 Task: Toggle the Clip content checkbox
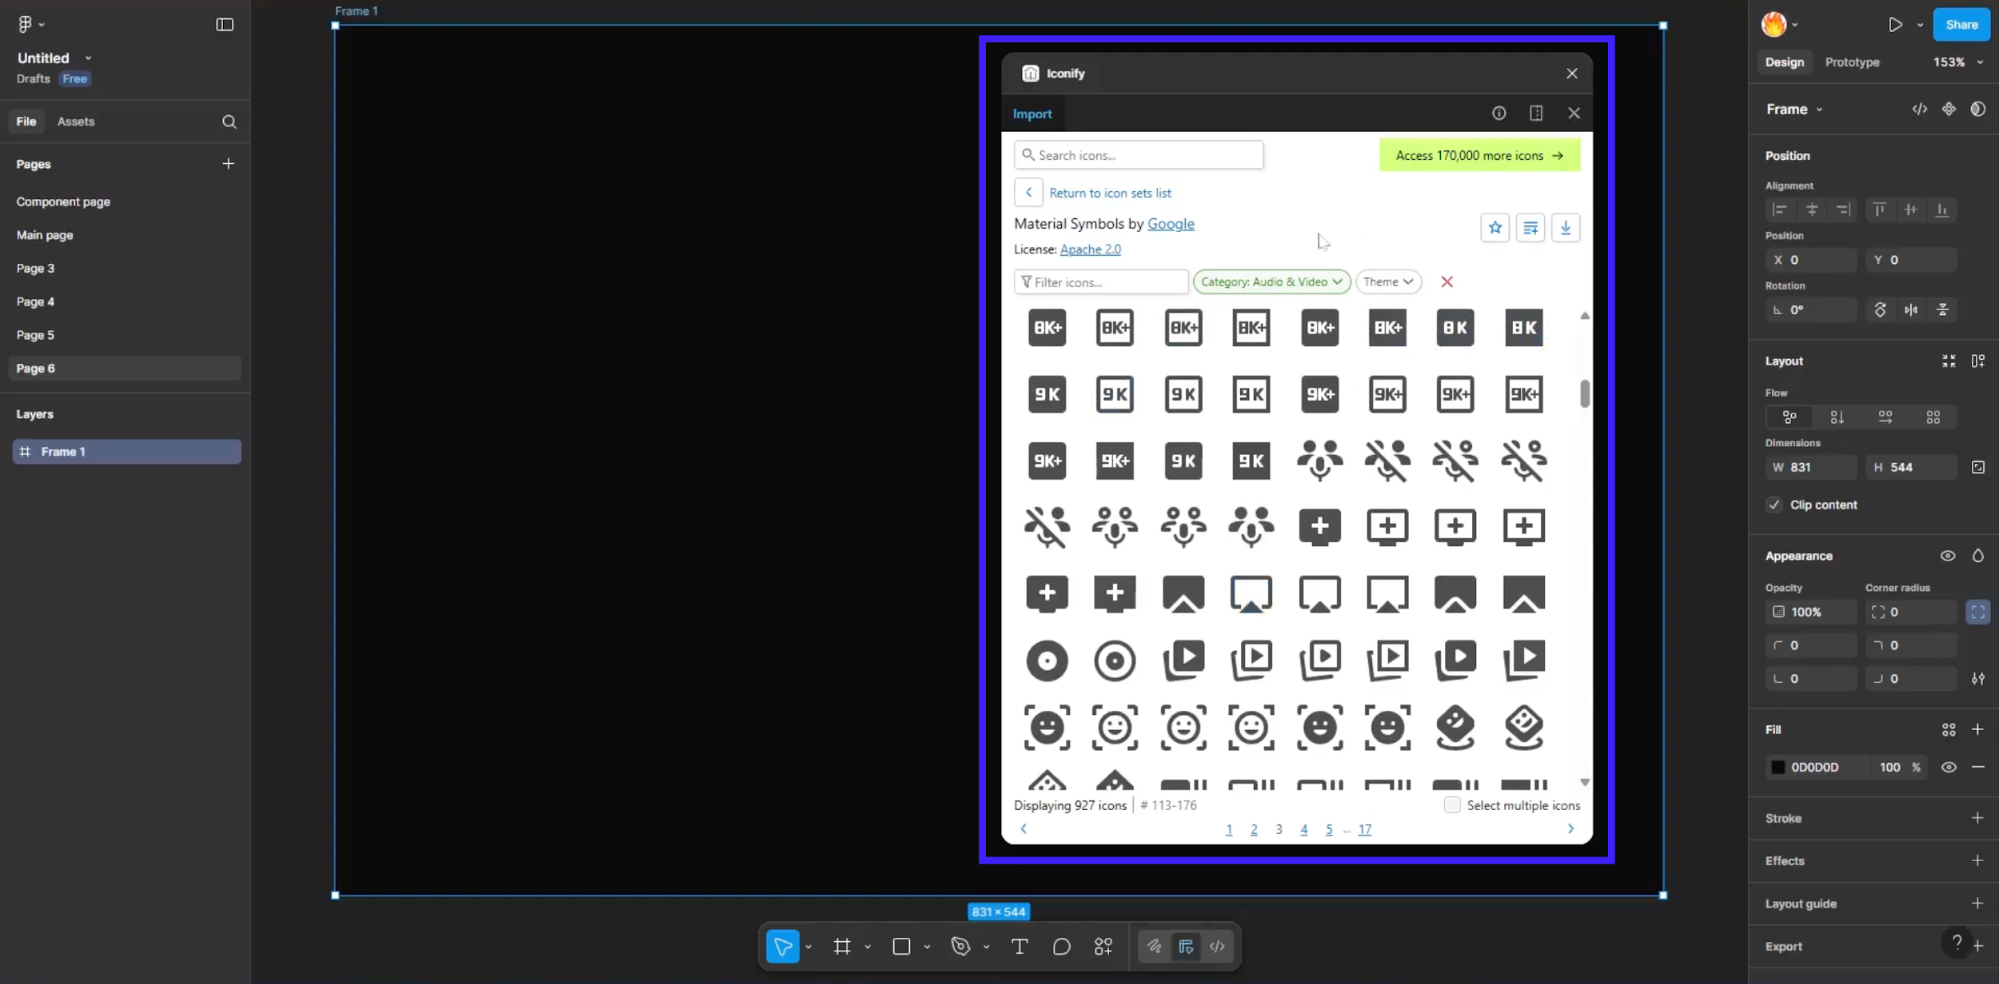[x=1774, y=505]
